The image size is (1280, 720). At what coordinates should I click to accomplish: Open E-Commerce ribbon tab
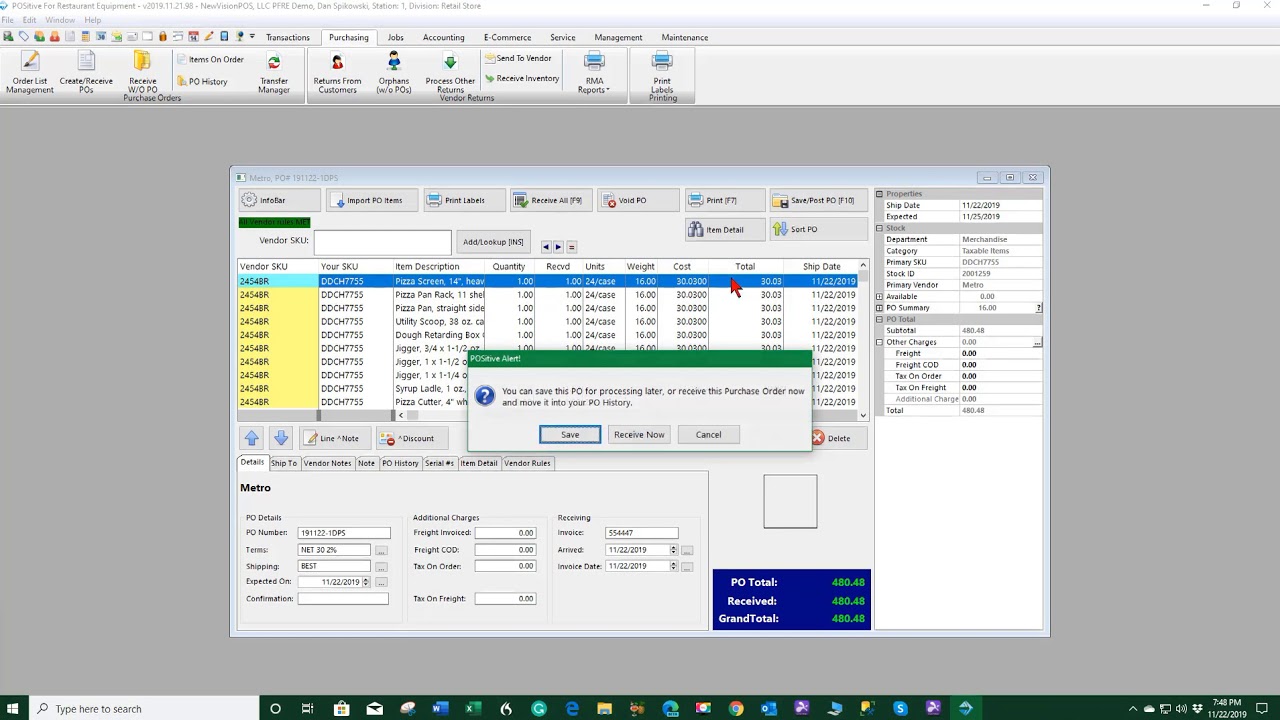coord(508,38)
